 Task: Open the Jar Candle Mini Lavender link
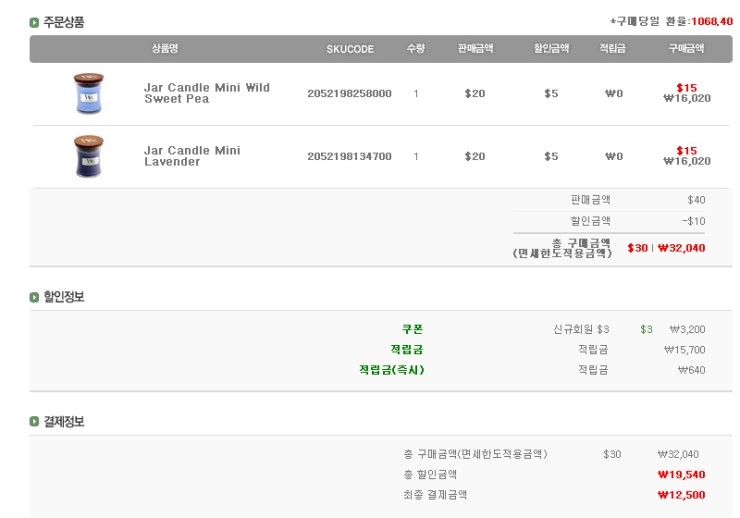(192, 156)
